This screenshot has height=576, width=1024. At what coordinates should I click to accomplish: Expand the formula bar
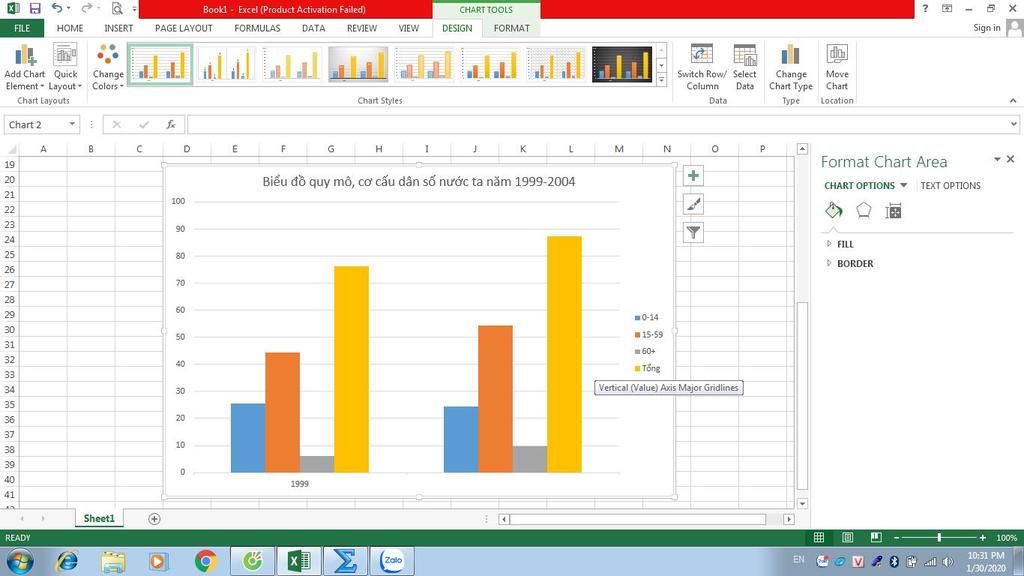(x=1013, y=124)
